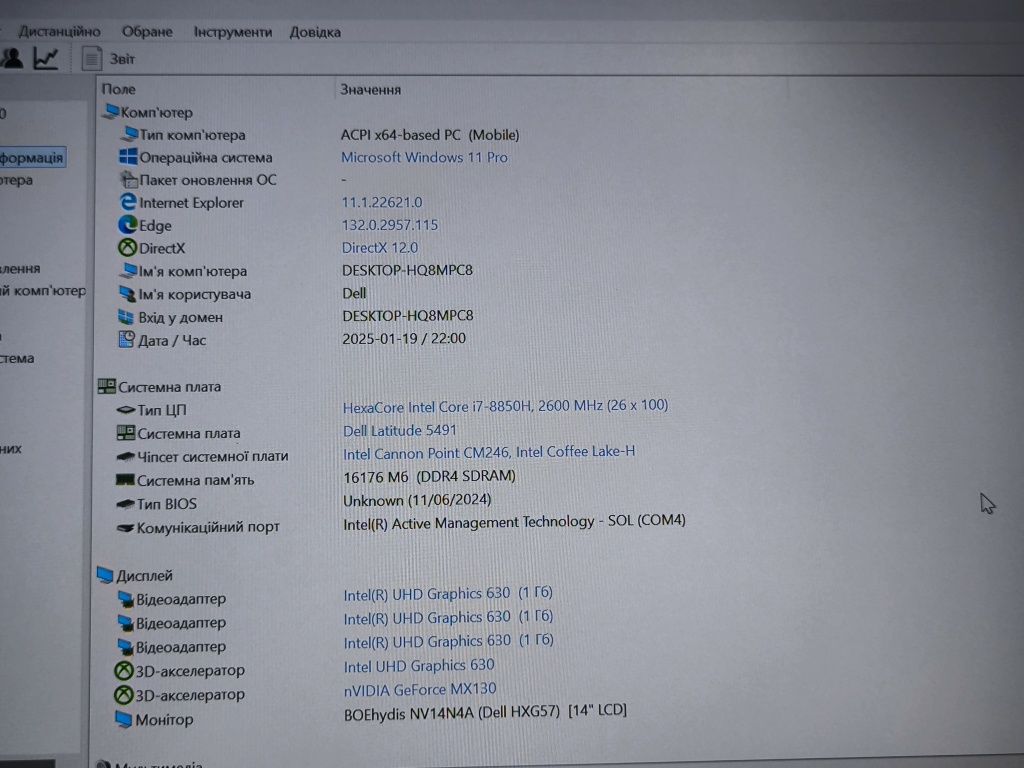Open the Dell Latitude 5491 link

(x=400, y=430)
